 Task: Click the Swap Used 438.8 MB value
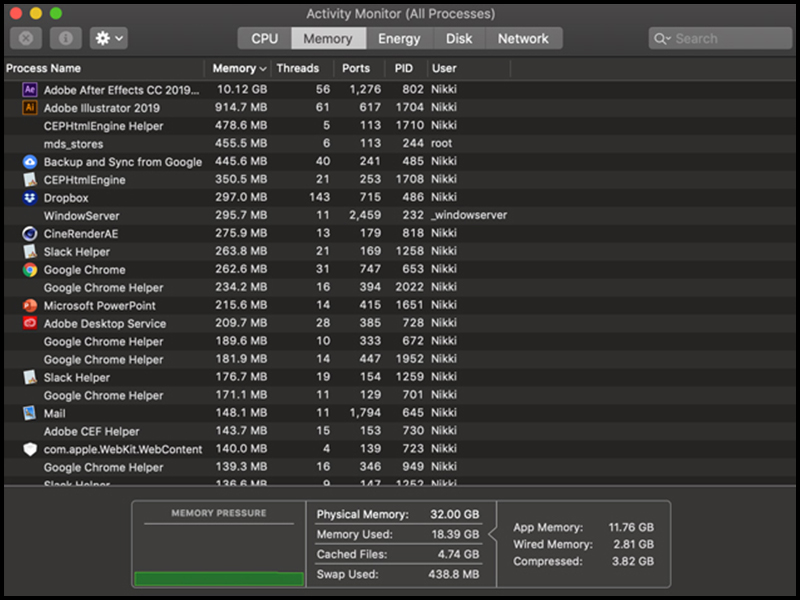tap(454, 574)
